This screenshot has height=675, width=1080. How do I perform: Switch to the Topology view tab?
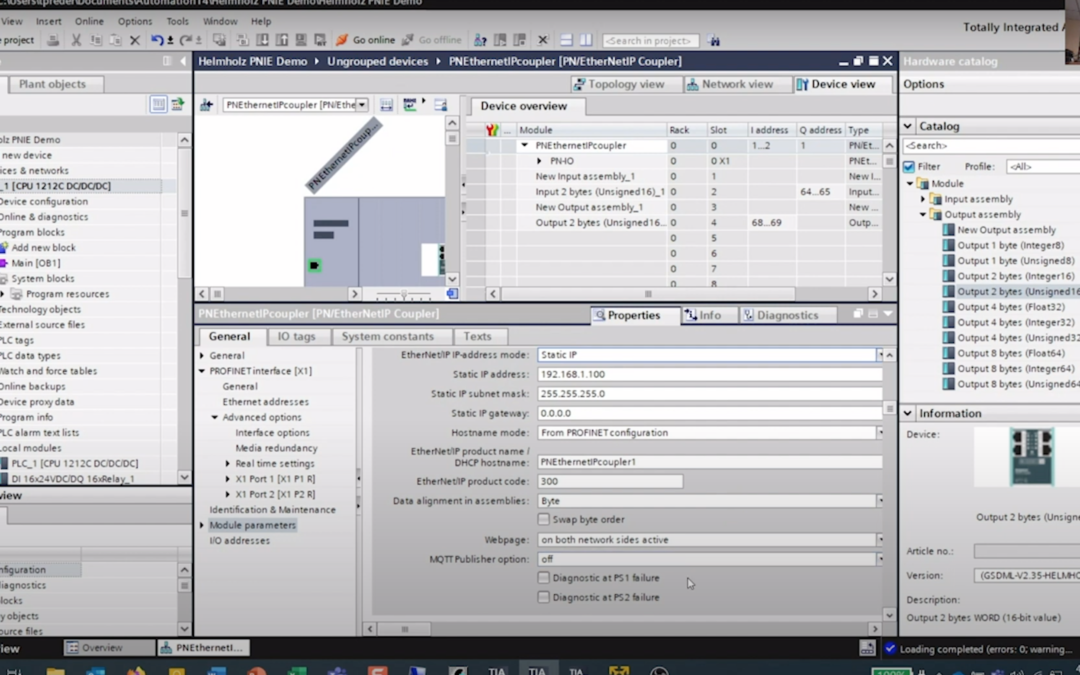625,84
